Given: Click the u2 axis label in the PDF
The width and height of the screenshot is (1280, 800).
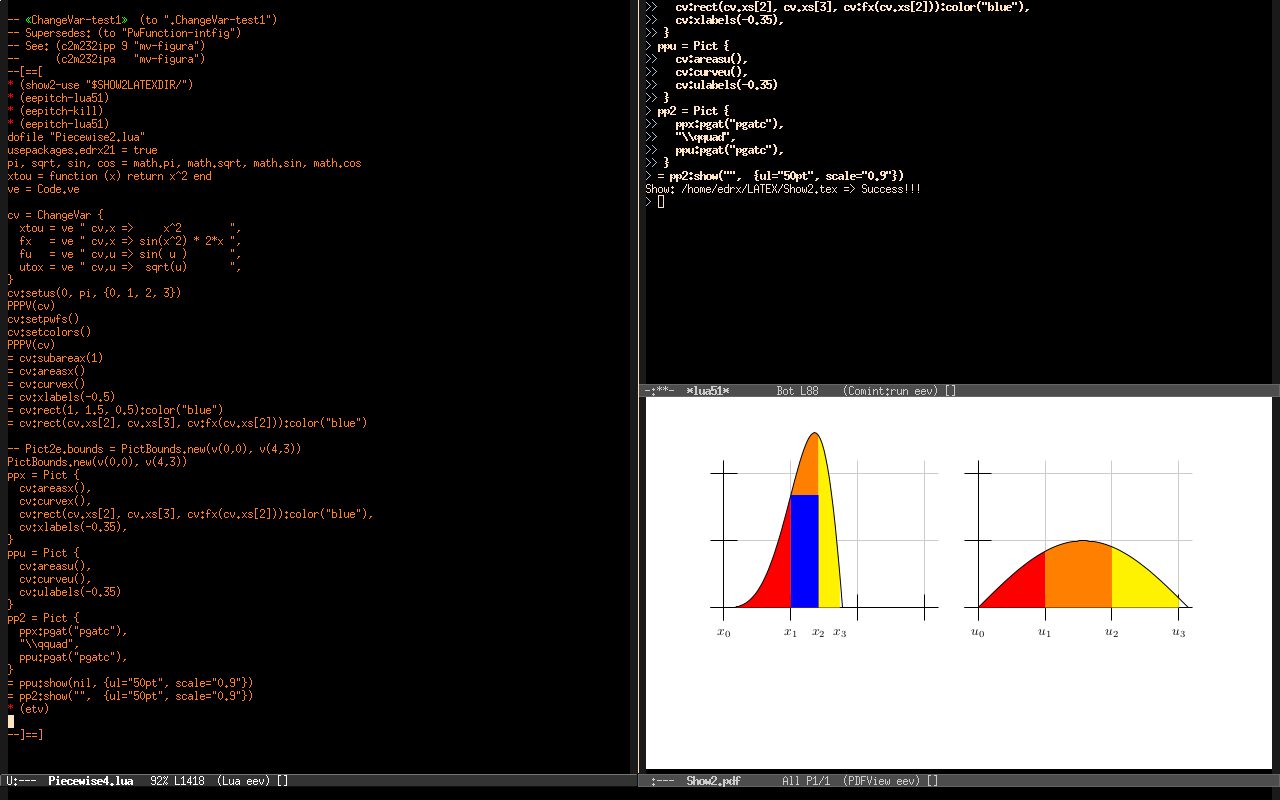Looking at the screenshot, I should coord(1112,632).
